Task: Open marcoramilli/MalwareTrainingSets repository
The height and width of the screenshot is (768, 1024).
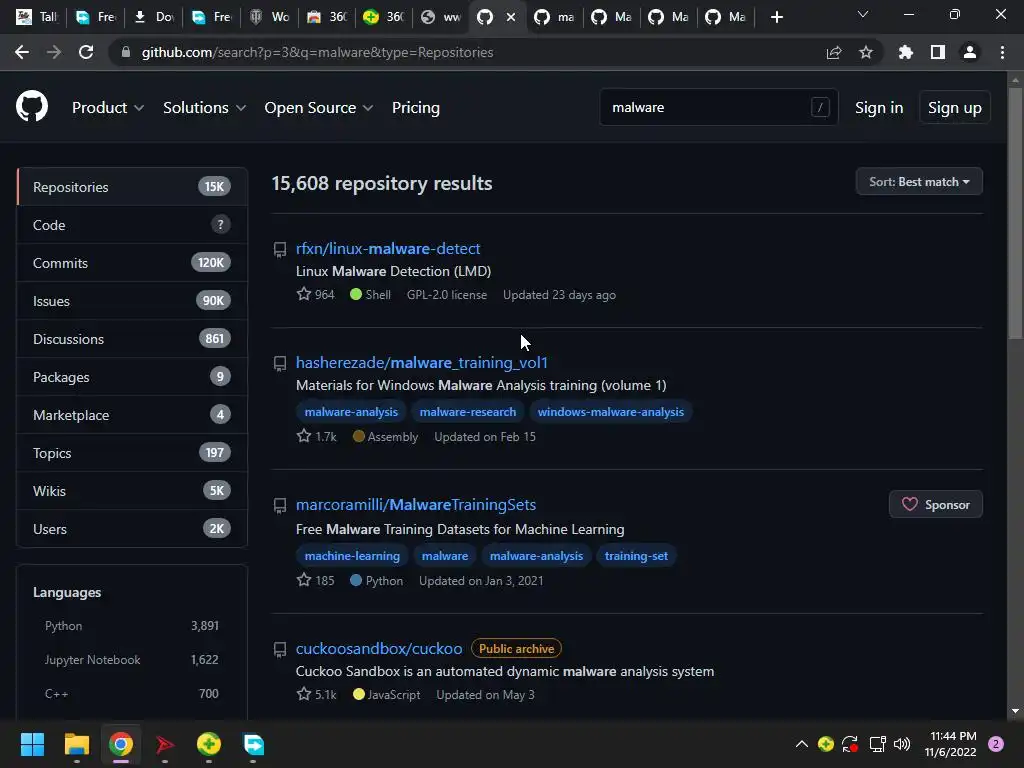Action: pyautogui.click(x=415, y=505)
